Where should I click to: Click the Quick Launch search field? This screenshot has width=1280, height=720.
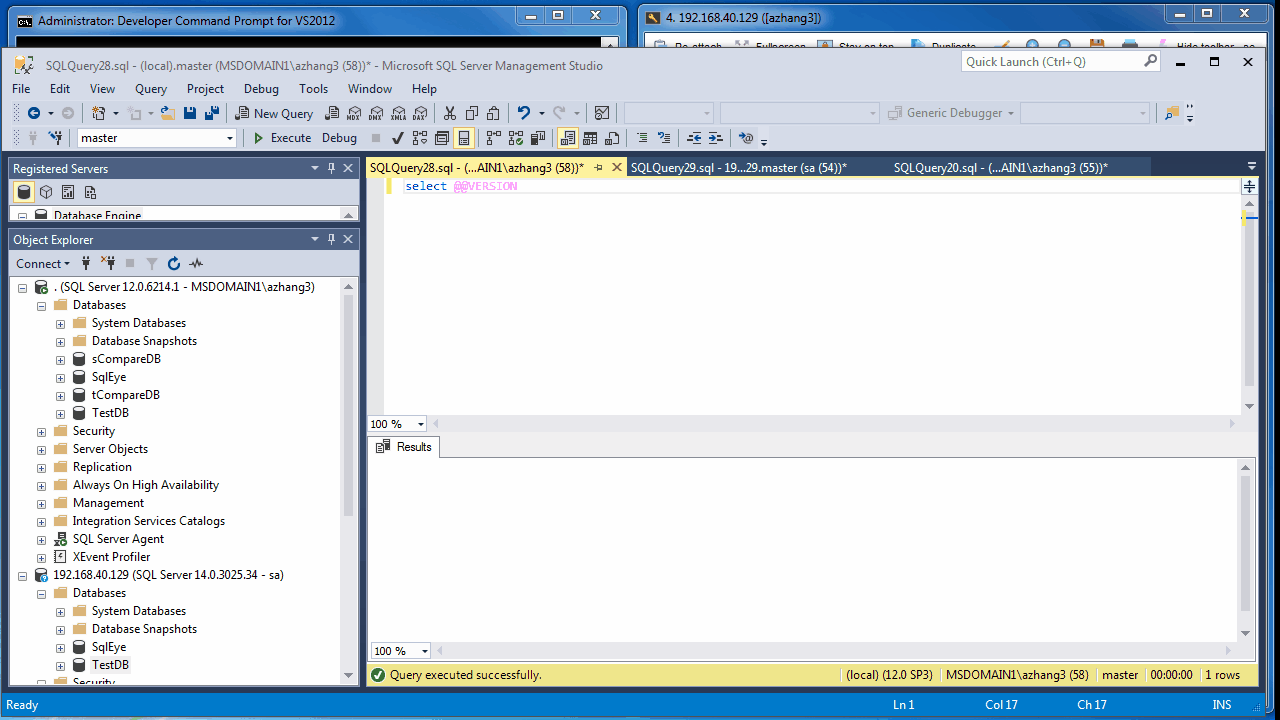[x=1060, y=61]
